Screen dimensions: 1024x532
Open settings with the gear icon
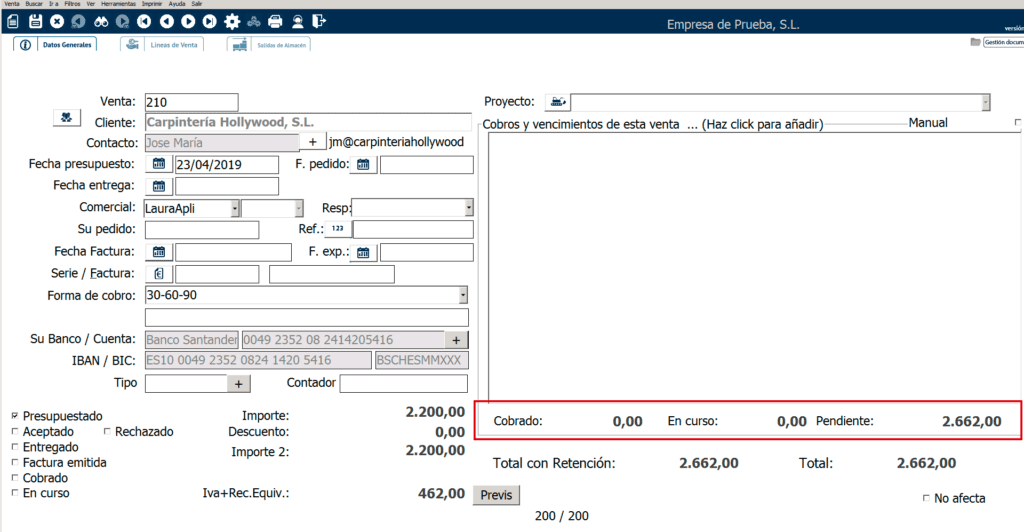coord(232,21)
